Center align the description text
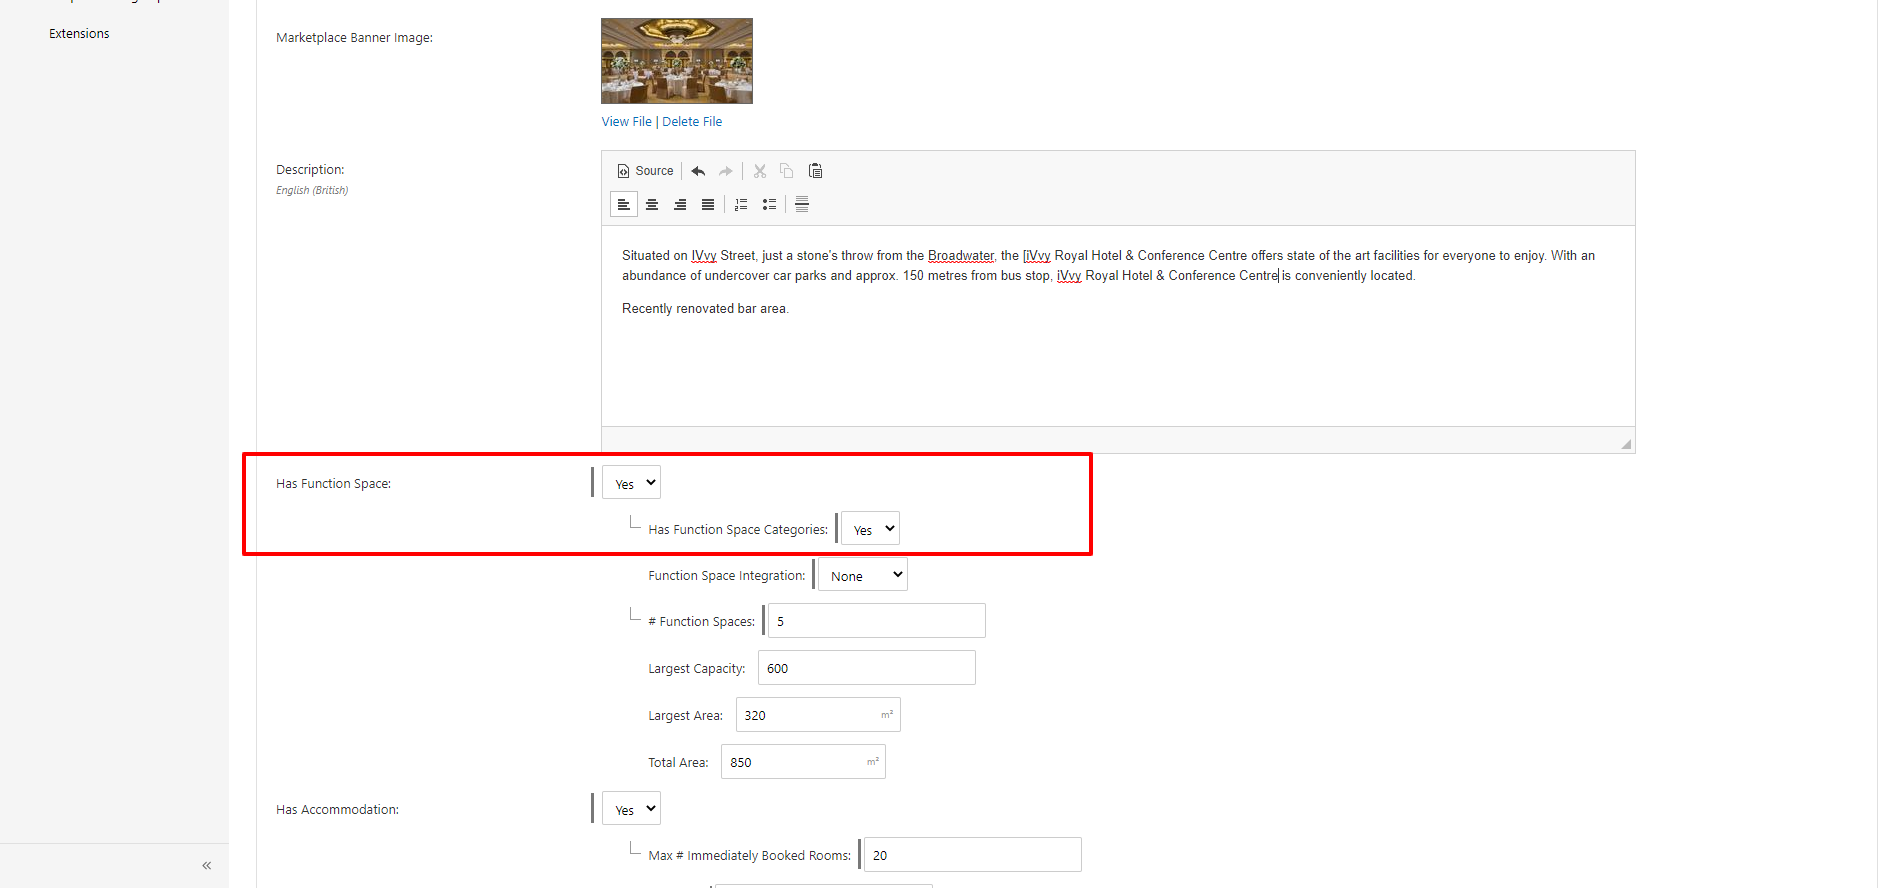The image size is (1903, 888). click(652, 204)
